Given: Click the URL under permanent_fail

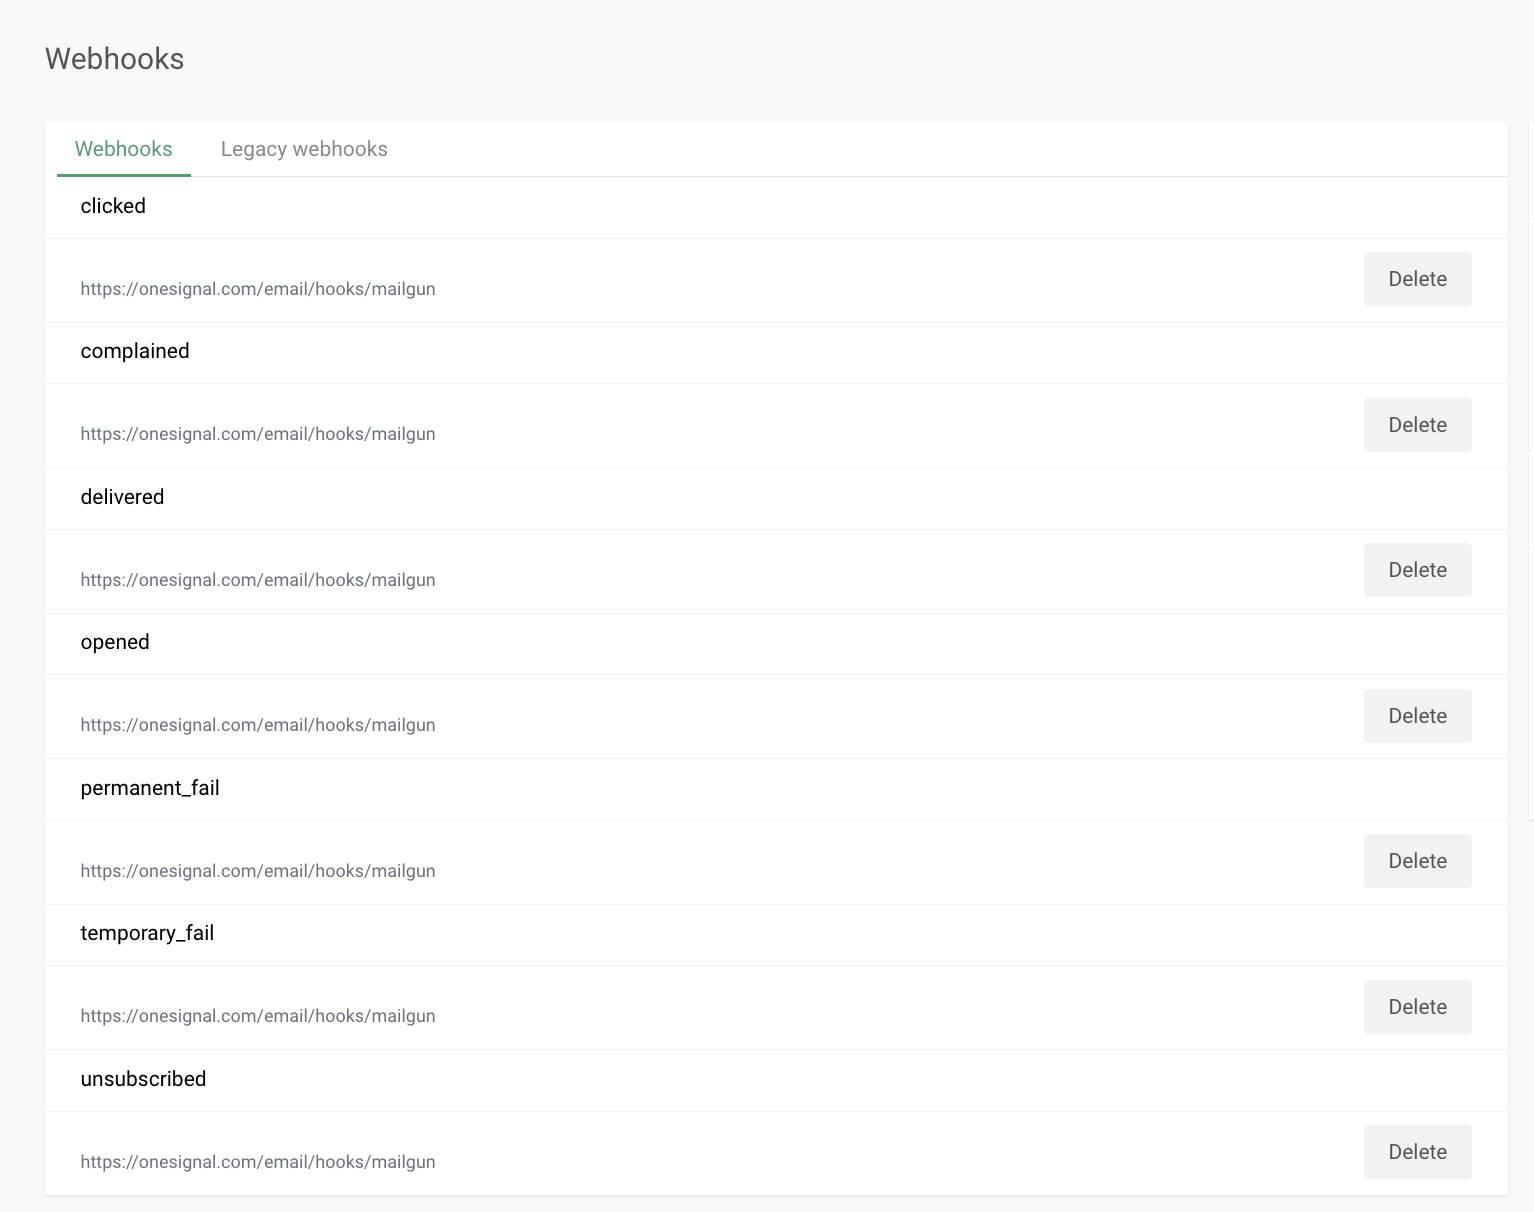Looking at the screenshot, I should [258, 871].
